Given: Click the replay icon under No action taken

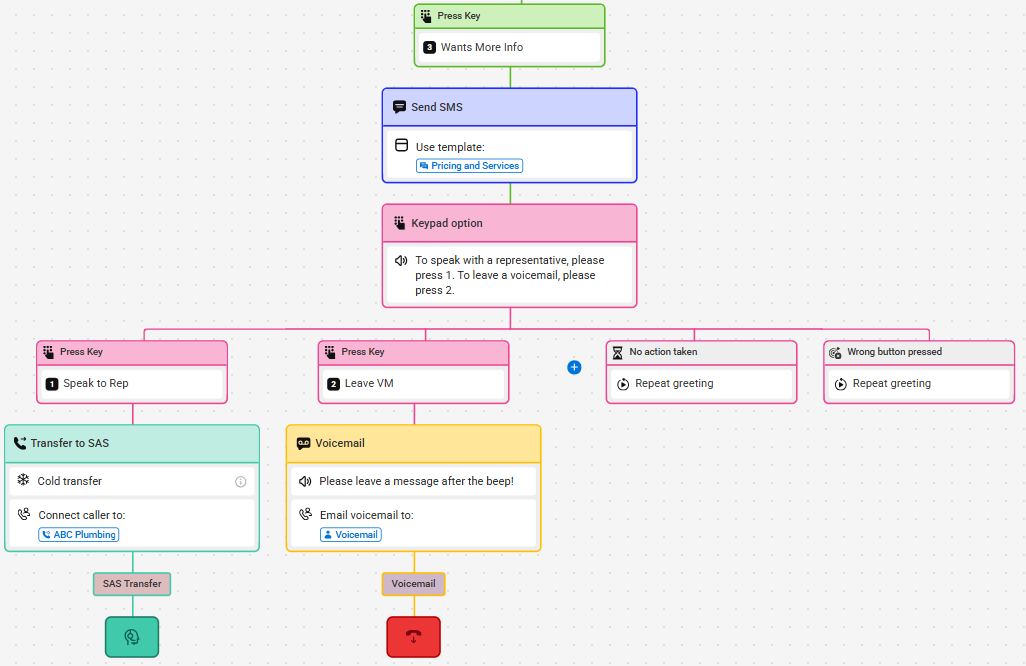Looking at the screenshot, I should tap(623, 384).
